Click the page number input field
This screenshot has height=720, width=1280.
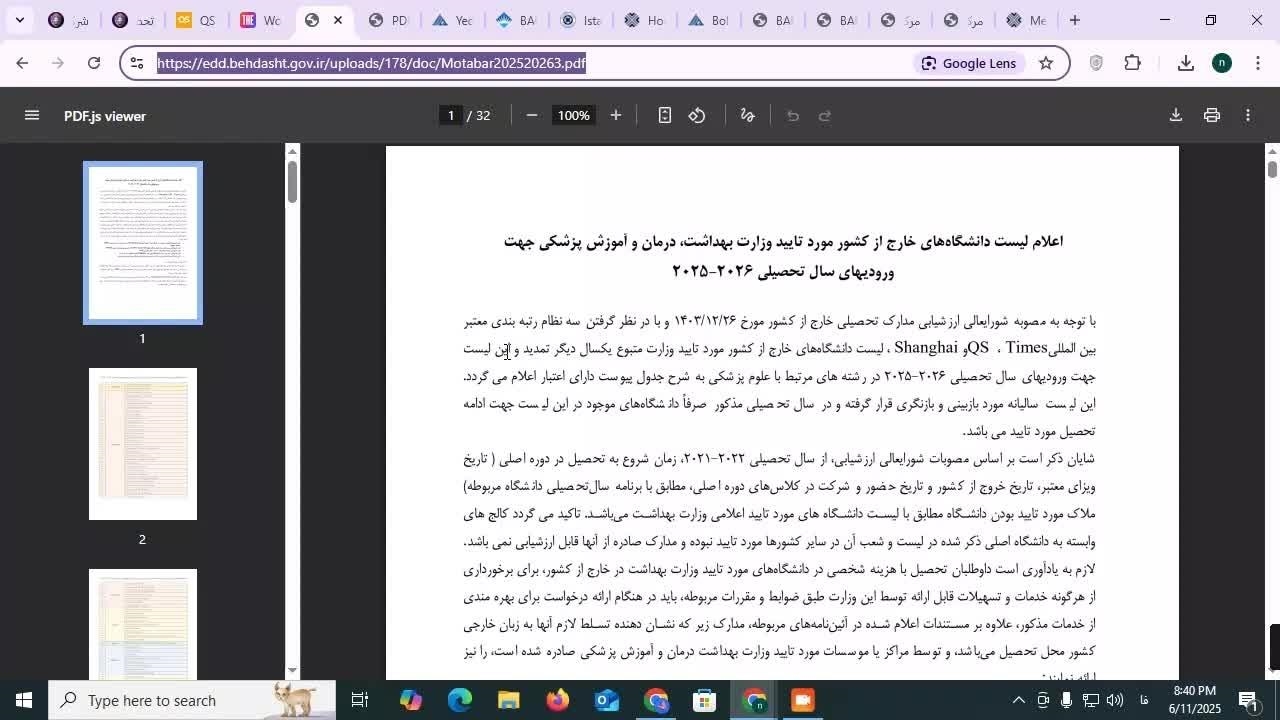coord(451,115)
